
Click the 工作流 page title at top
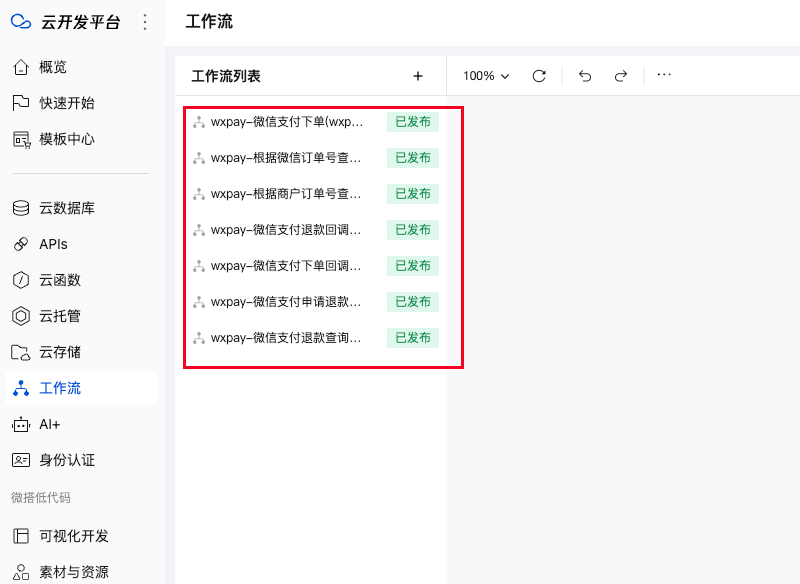(x=209, y=22)
